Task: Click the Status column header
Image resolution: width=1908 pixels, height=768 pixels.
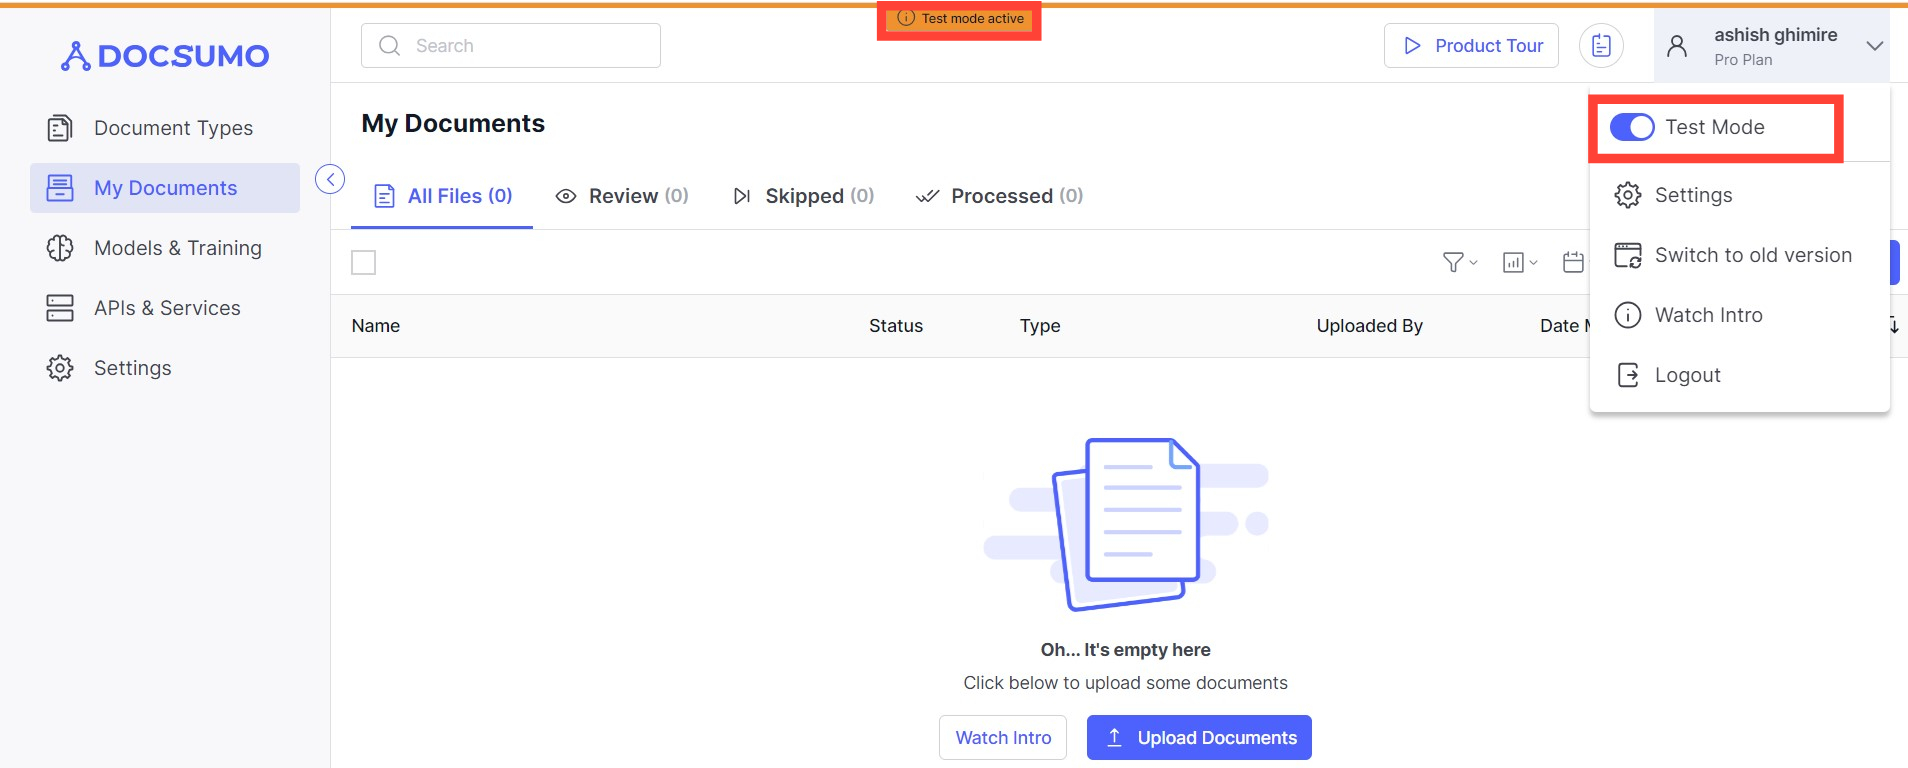Action: pyautogui.click(x=896, y=326)
